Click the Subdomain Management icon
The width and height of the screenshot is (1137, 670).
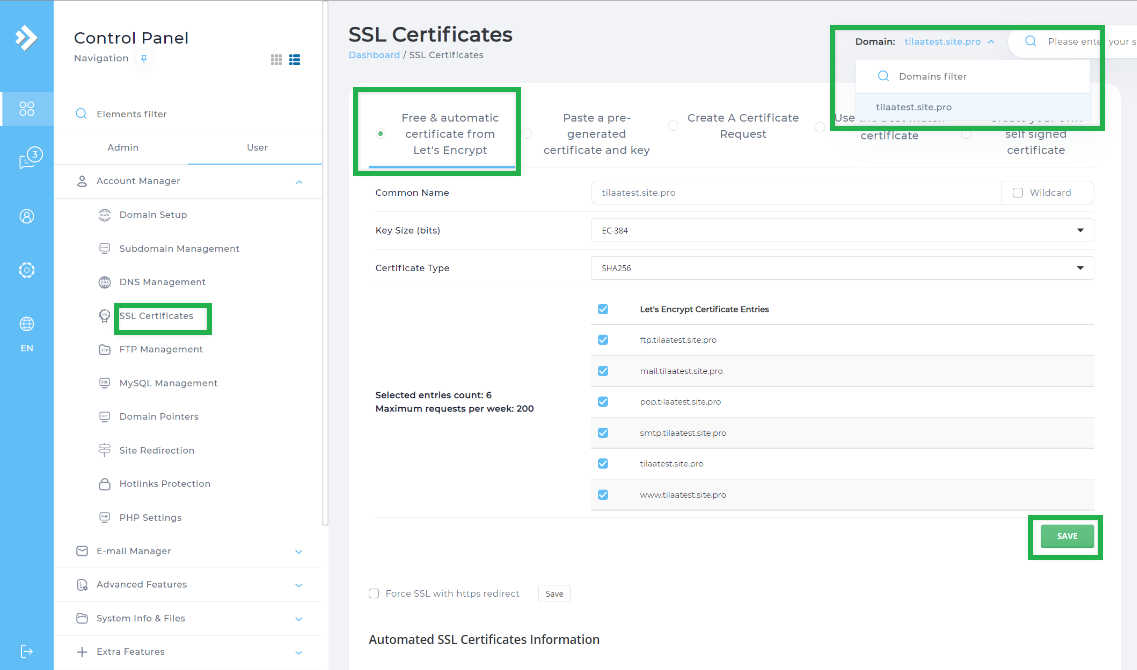[104, 248]
